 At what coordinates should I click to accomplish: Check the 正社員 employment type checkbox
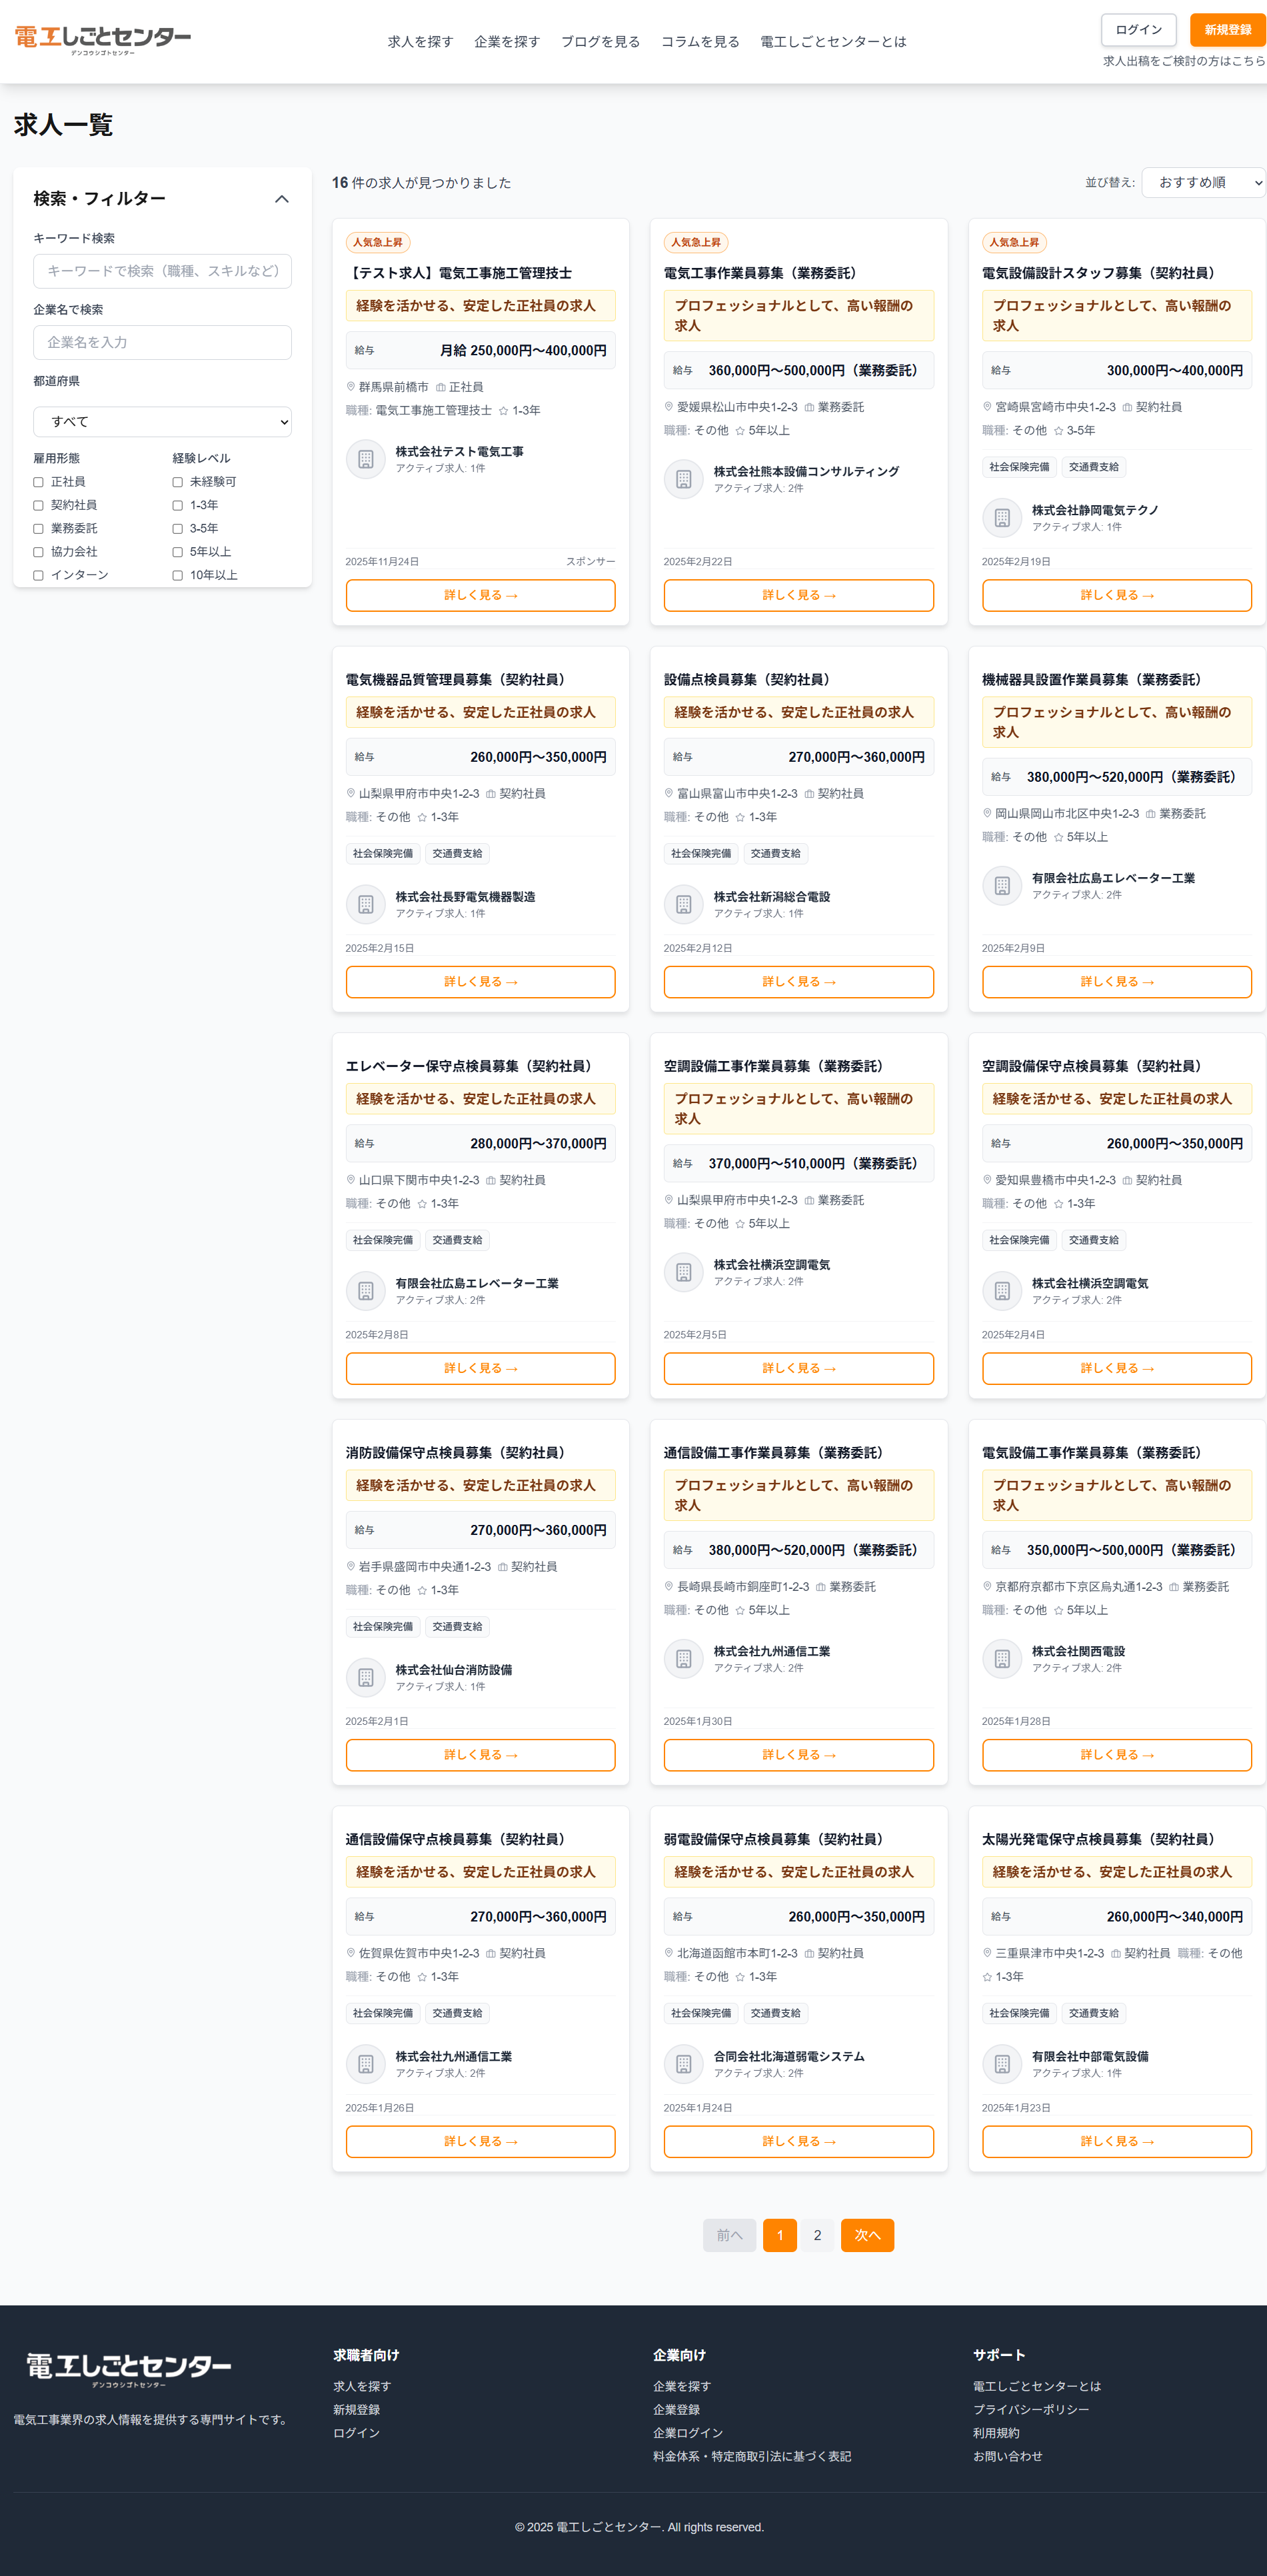[x=38, y=482]
